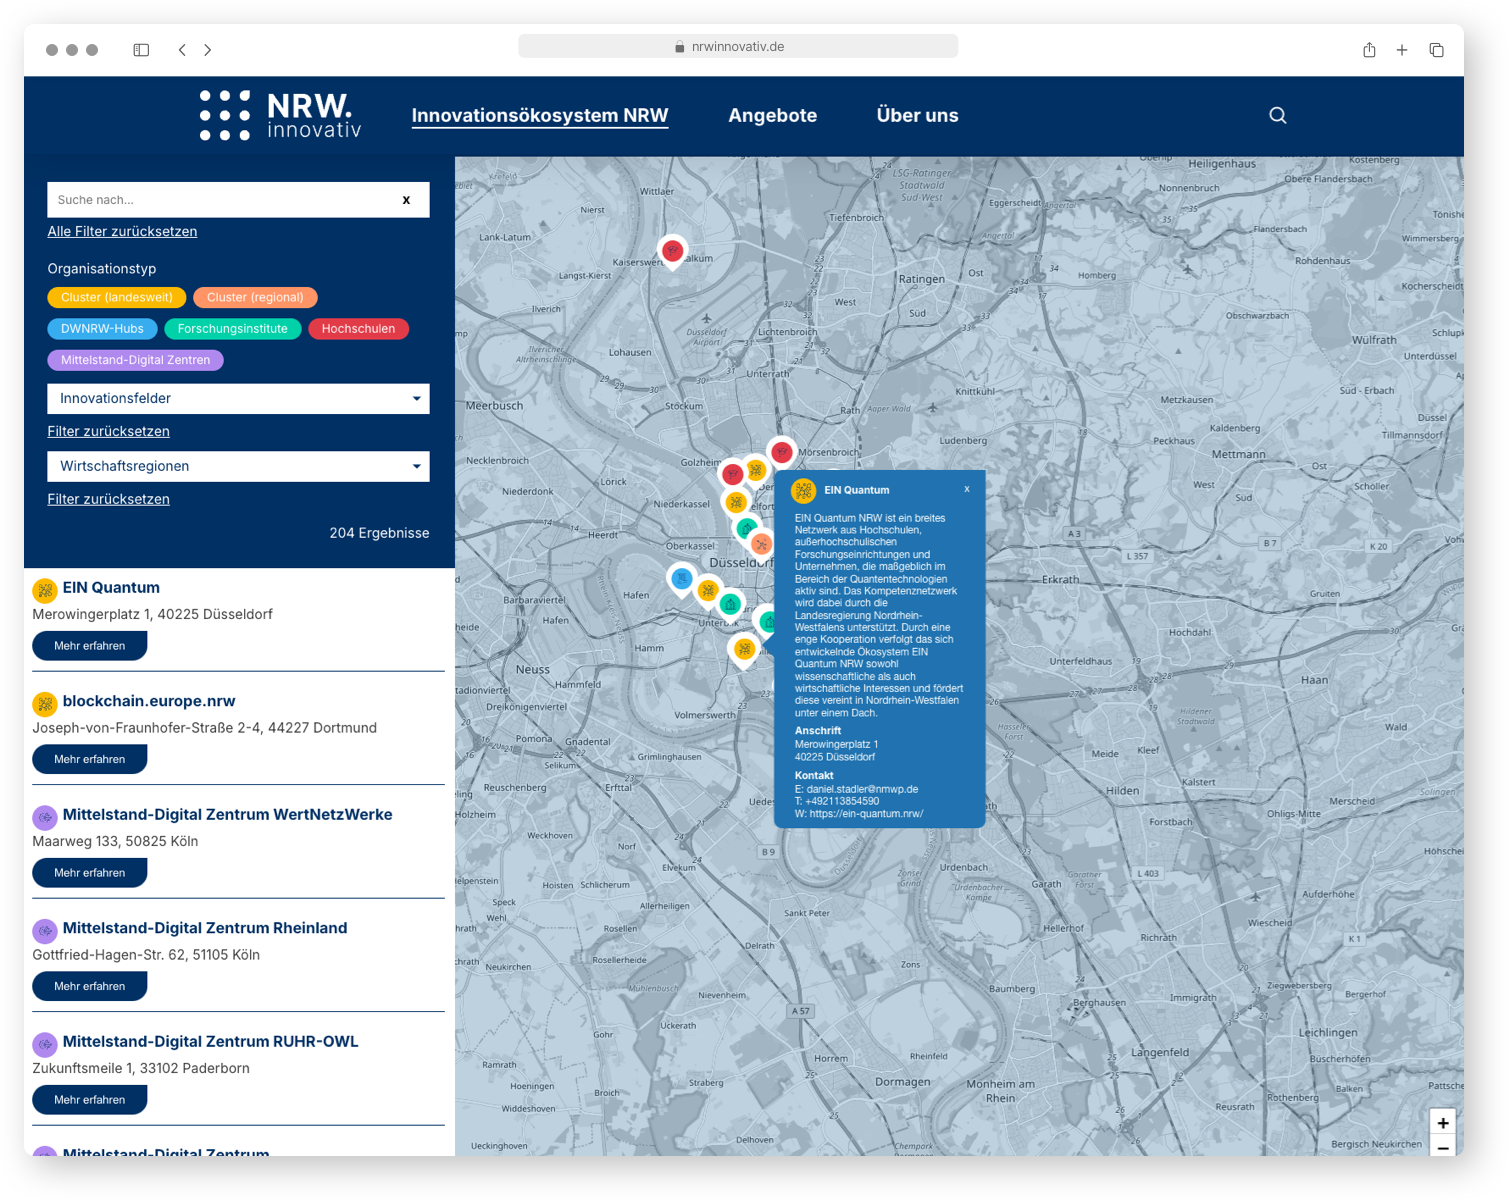Click the yellow icon beside blockchain.europe.nrw
The image size is (1508, 1200).
pos(45,704)
